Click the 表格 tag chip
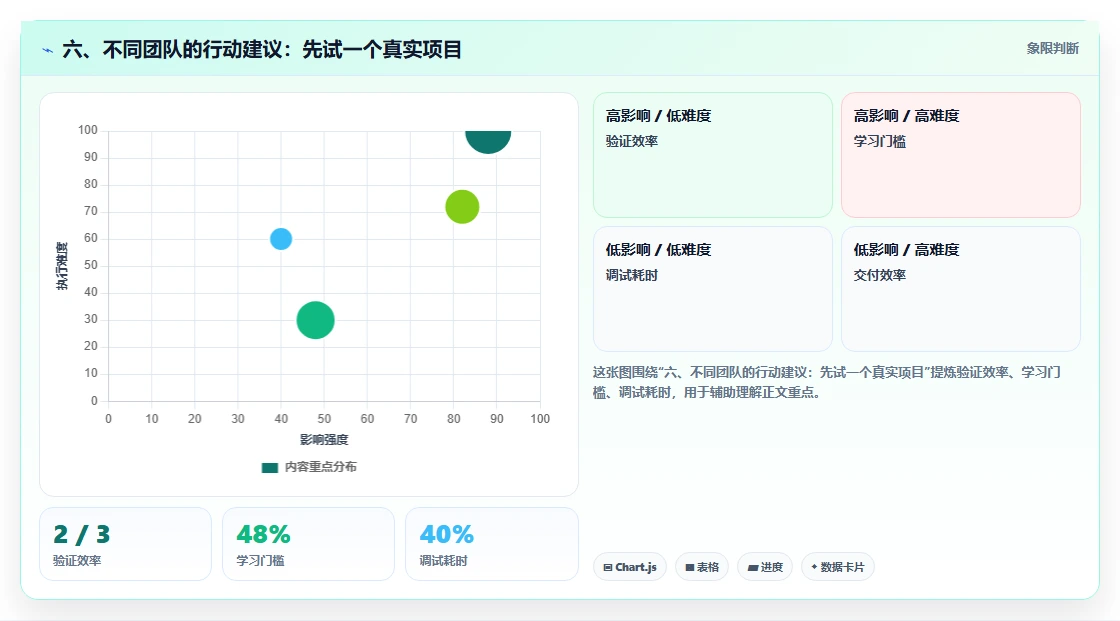 pyautogui.click(x=701, y=567)
